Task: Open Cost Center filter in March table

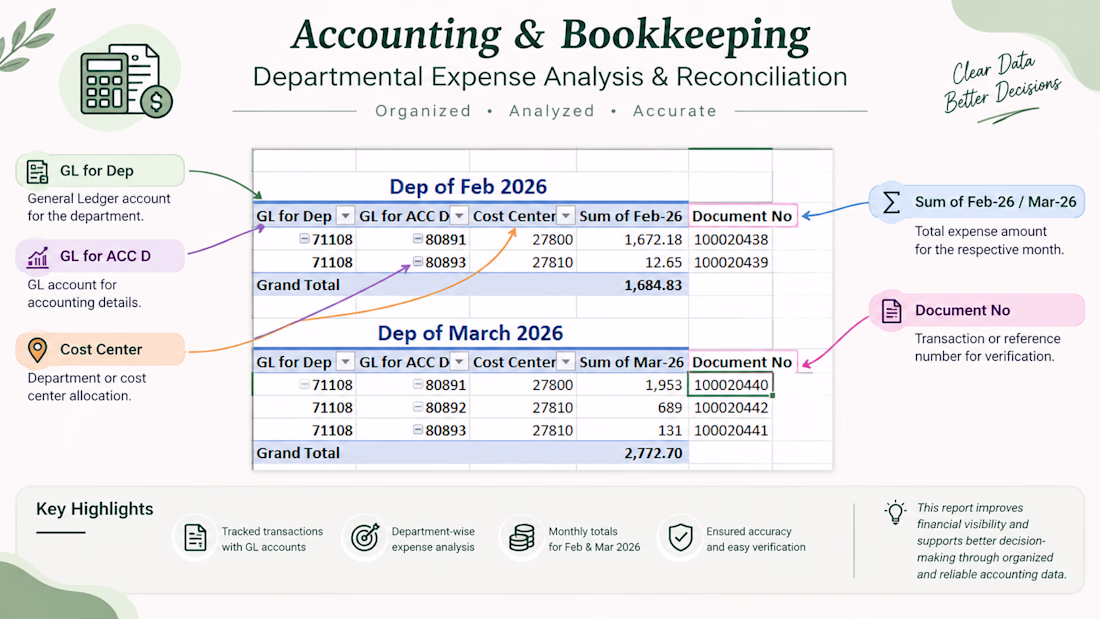Action: coord(565,361)
